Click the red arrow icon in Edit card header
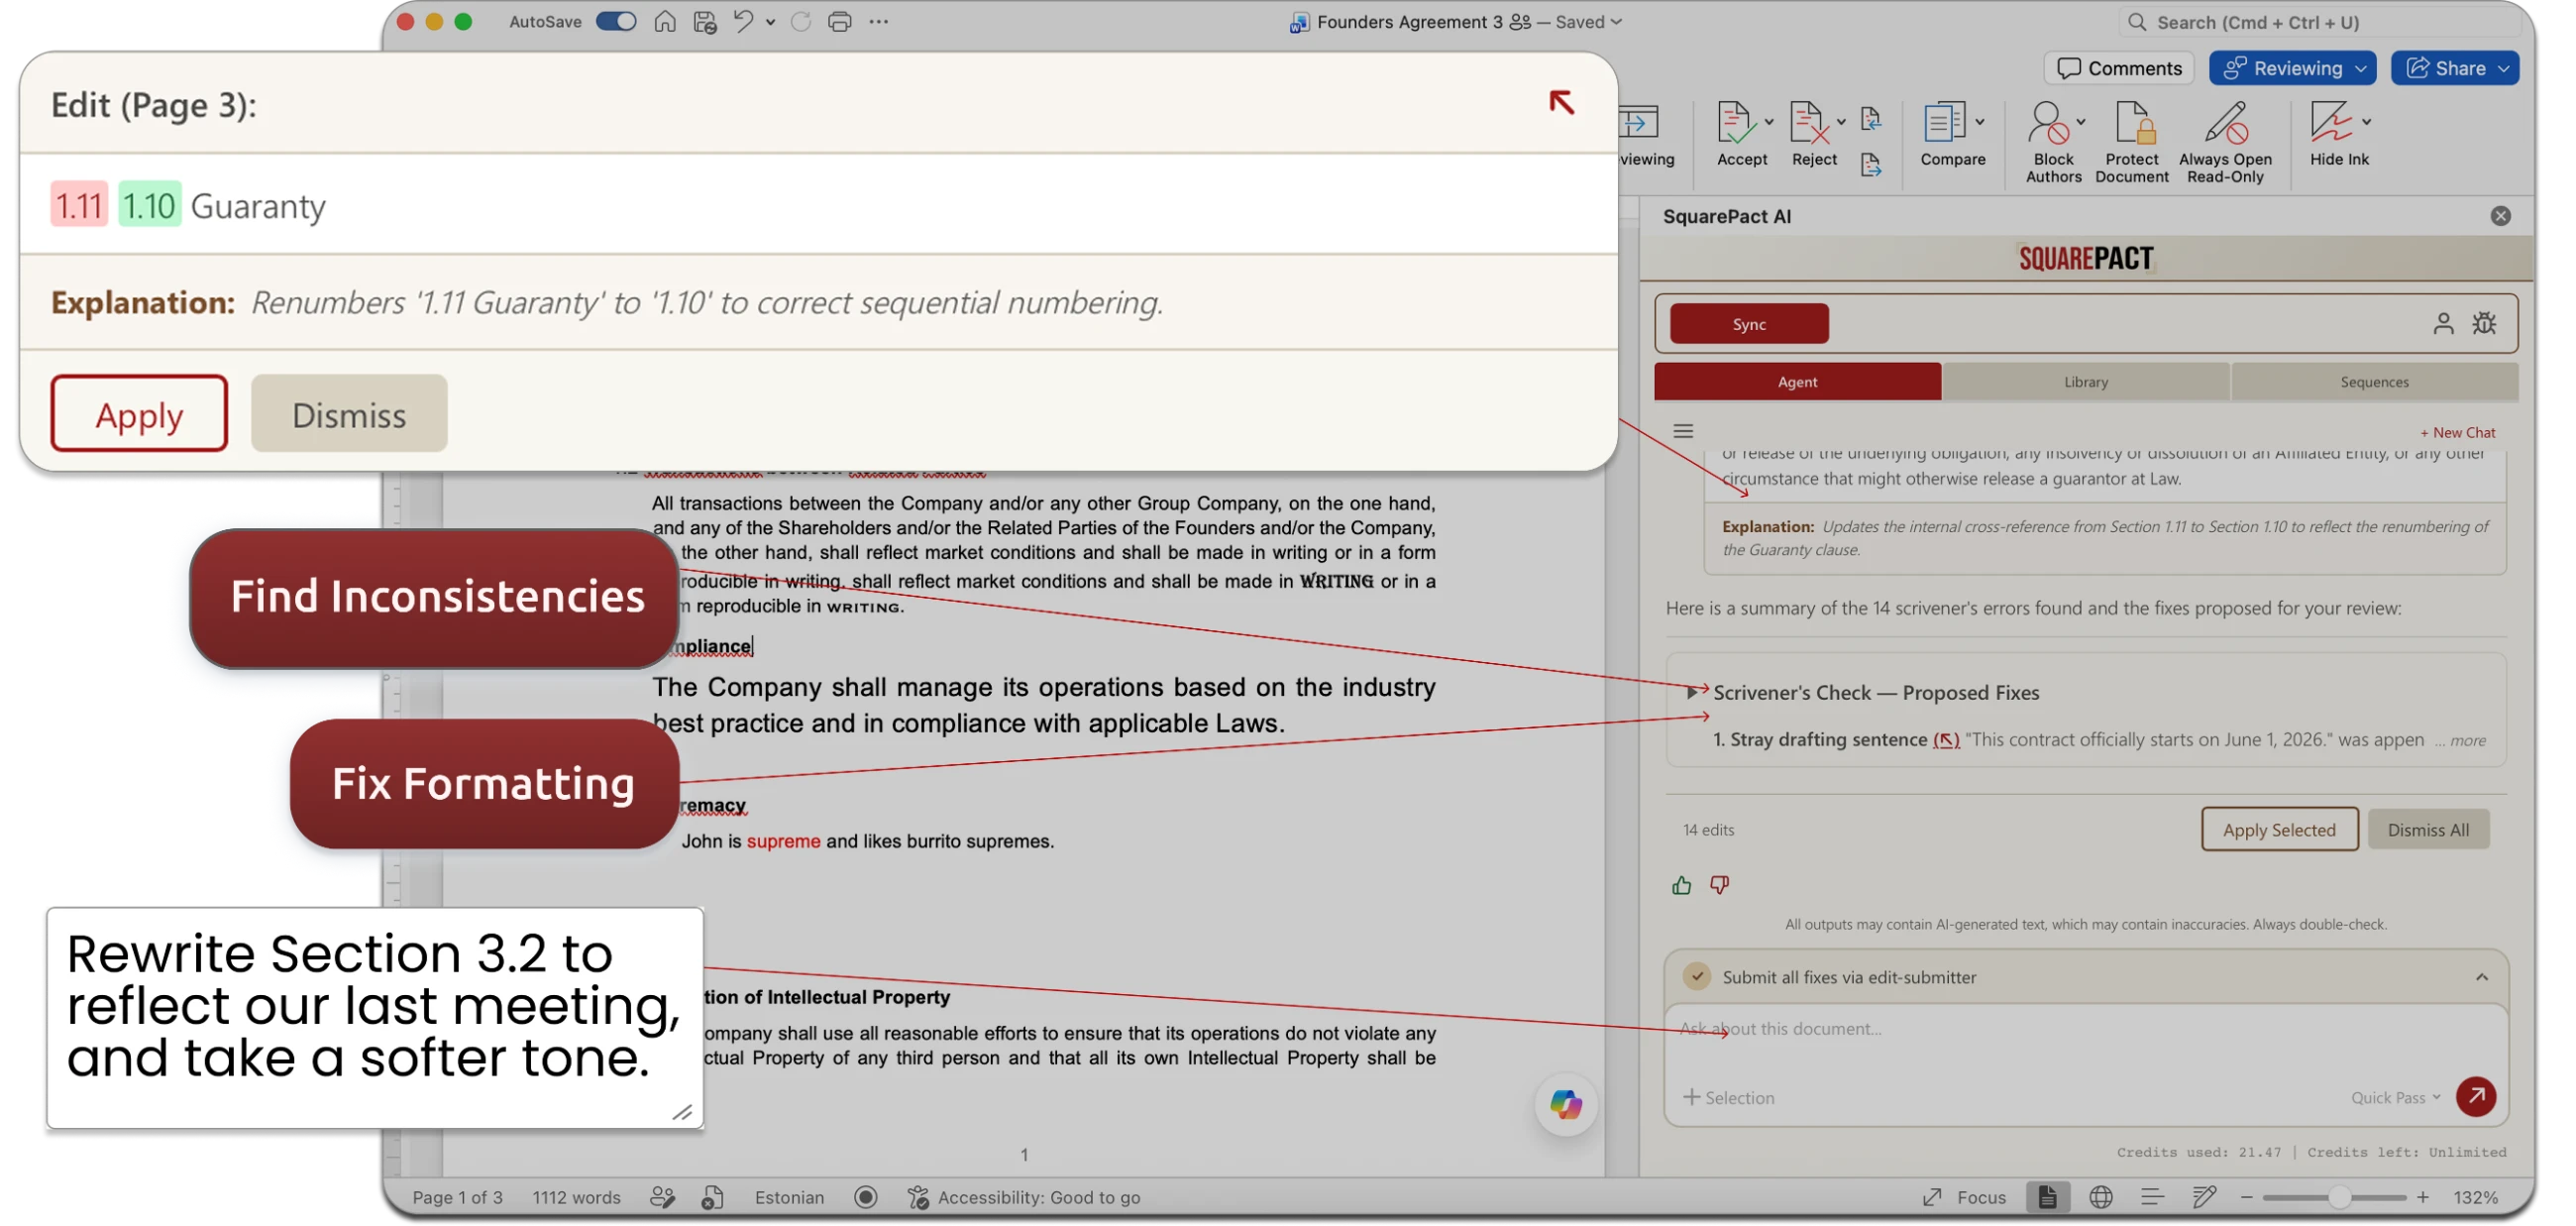2576x1226 pixels. (x=1561, y=102)
